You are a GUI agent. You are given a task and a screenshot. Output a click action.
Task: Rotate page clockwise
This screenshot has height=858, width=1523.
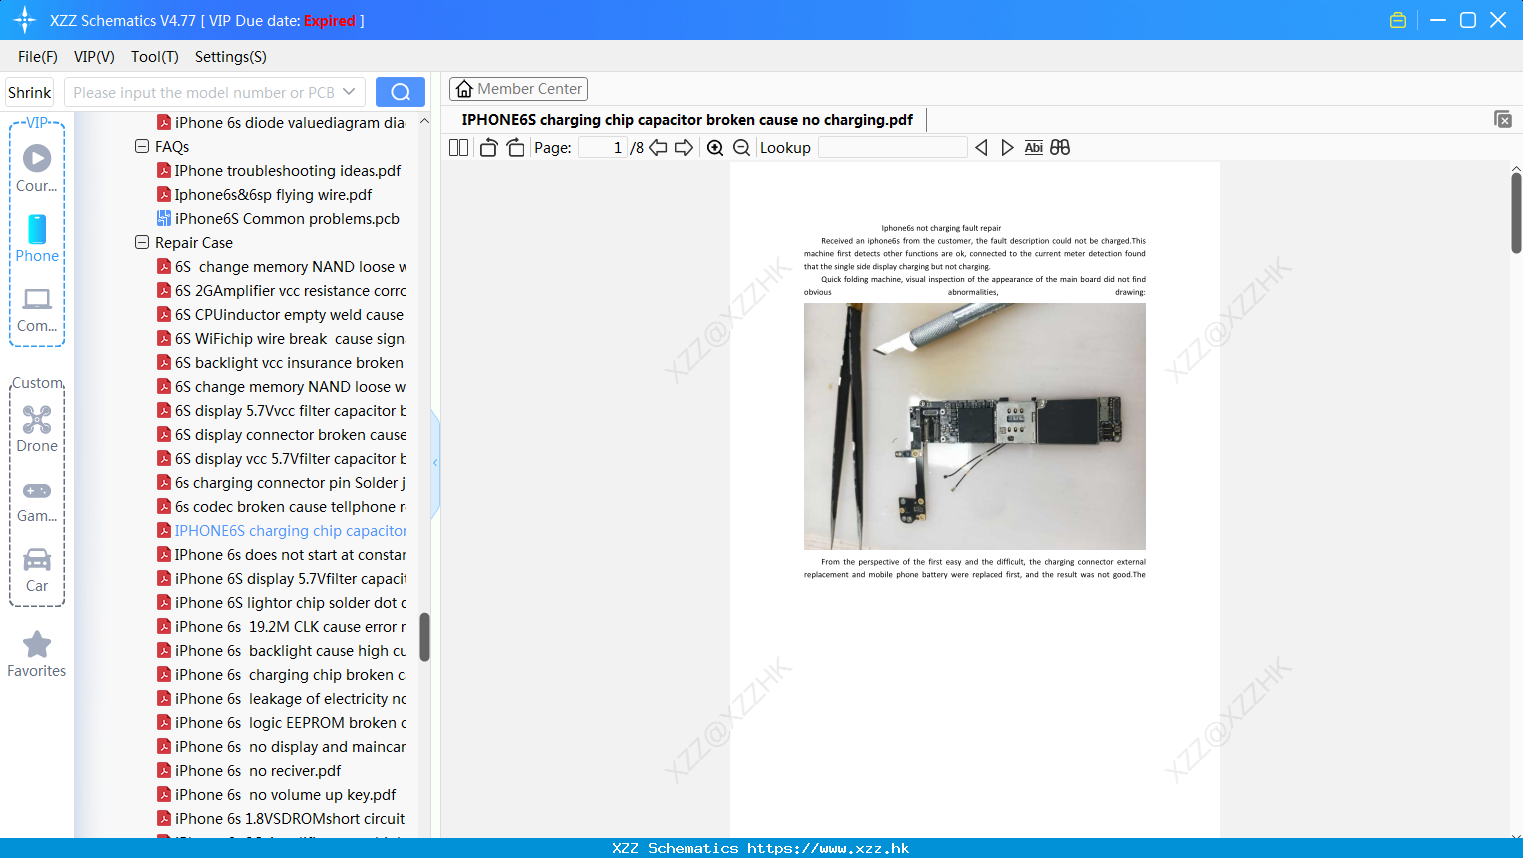tap(515, 148)
